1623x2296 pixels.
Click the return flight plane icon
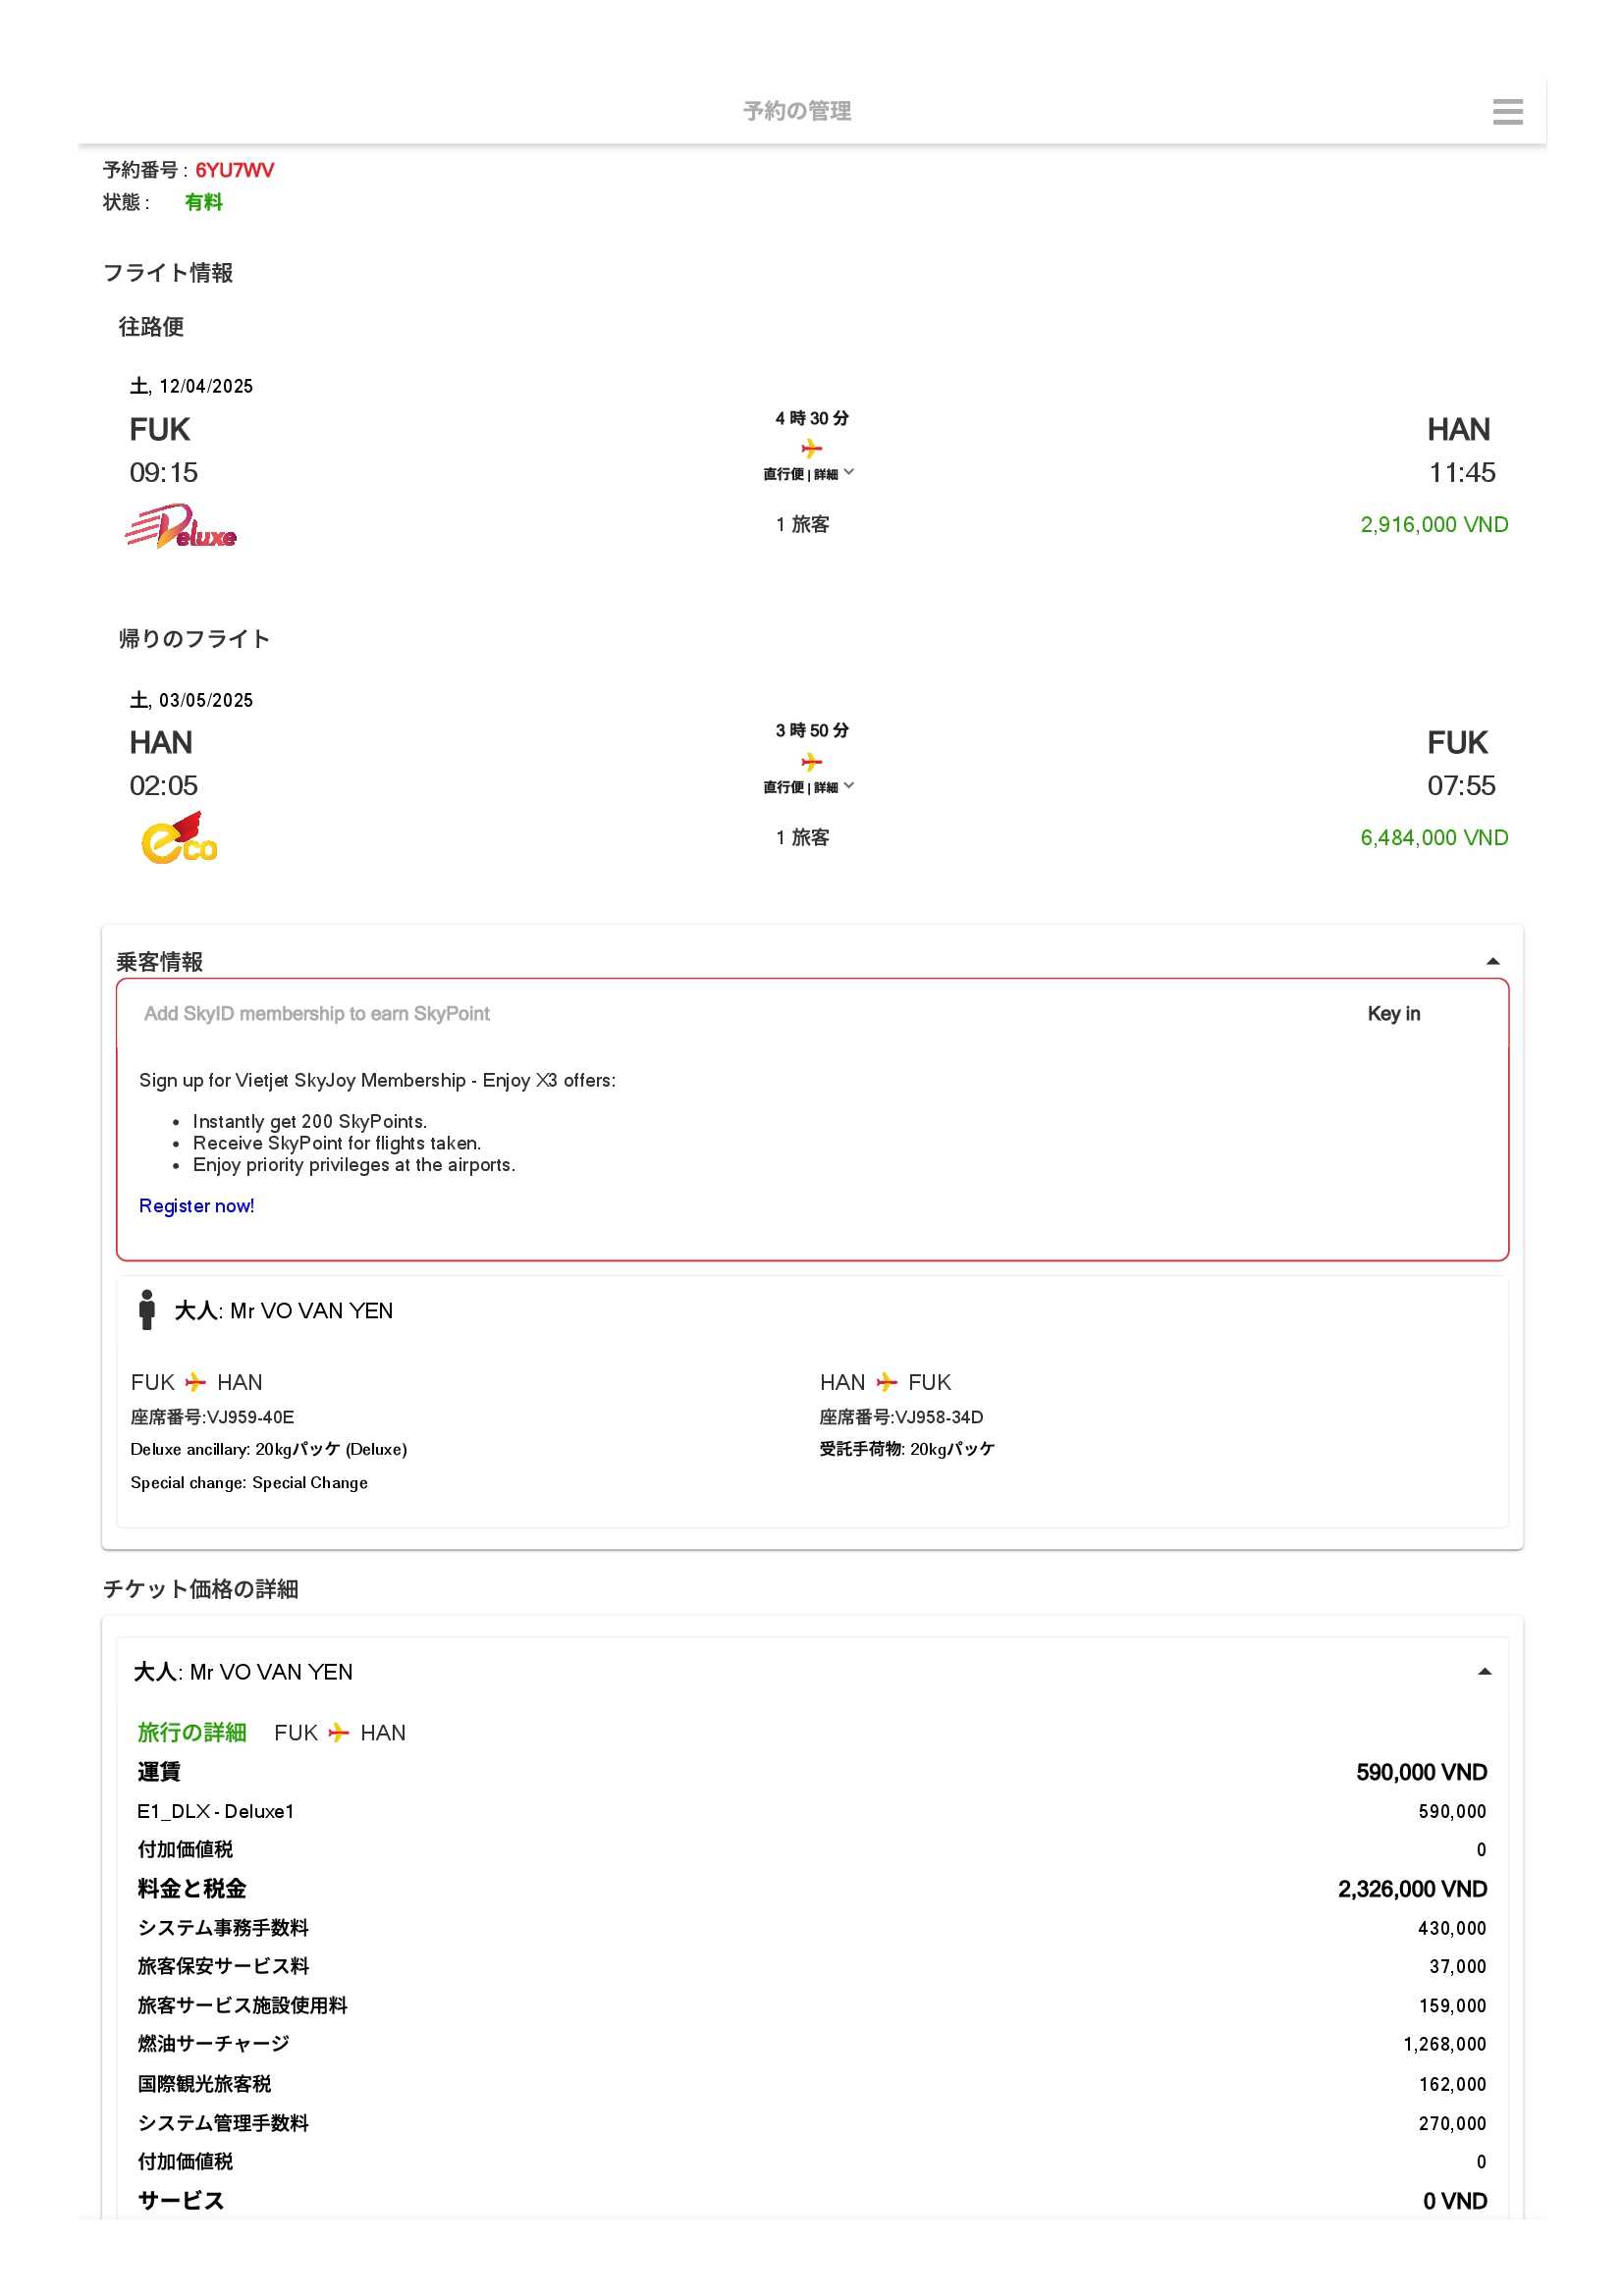[811, 762]
